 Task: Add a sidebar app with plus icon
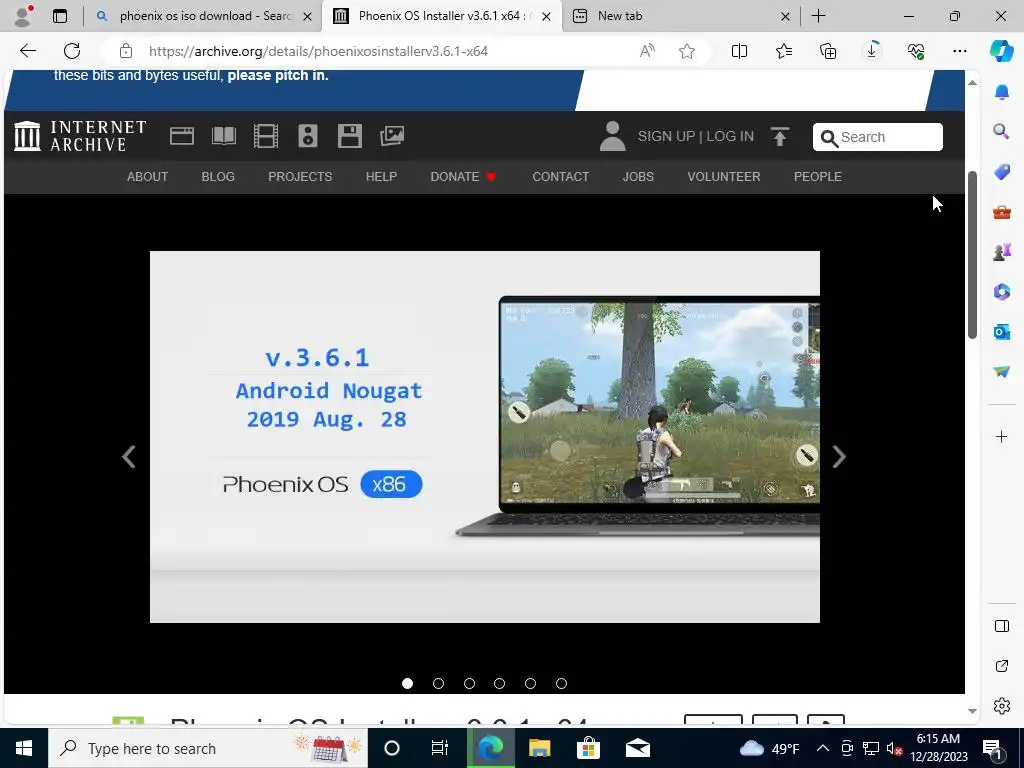[1002, 436]
